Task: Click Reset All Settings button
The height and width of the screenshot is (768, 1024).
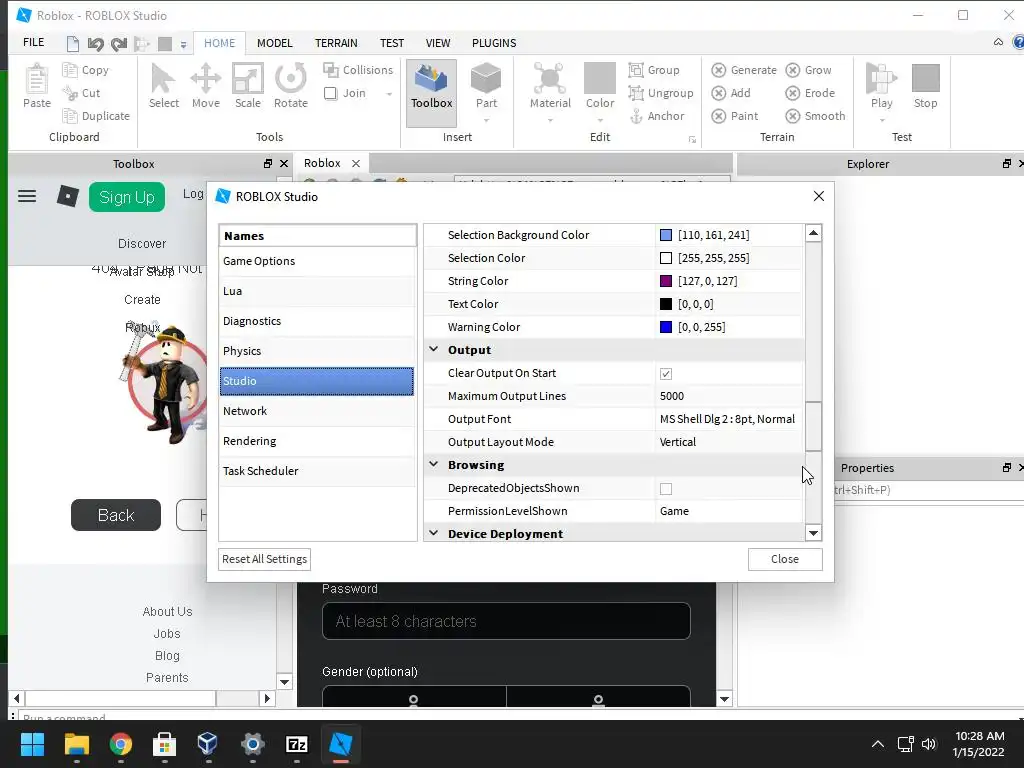Action: pyautogui.click(x=264, y=559)
